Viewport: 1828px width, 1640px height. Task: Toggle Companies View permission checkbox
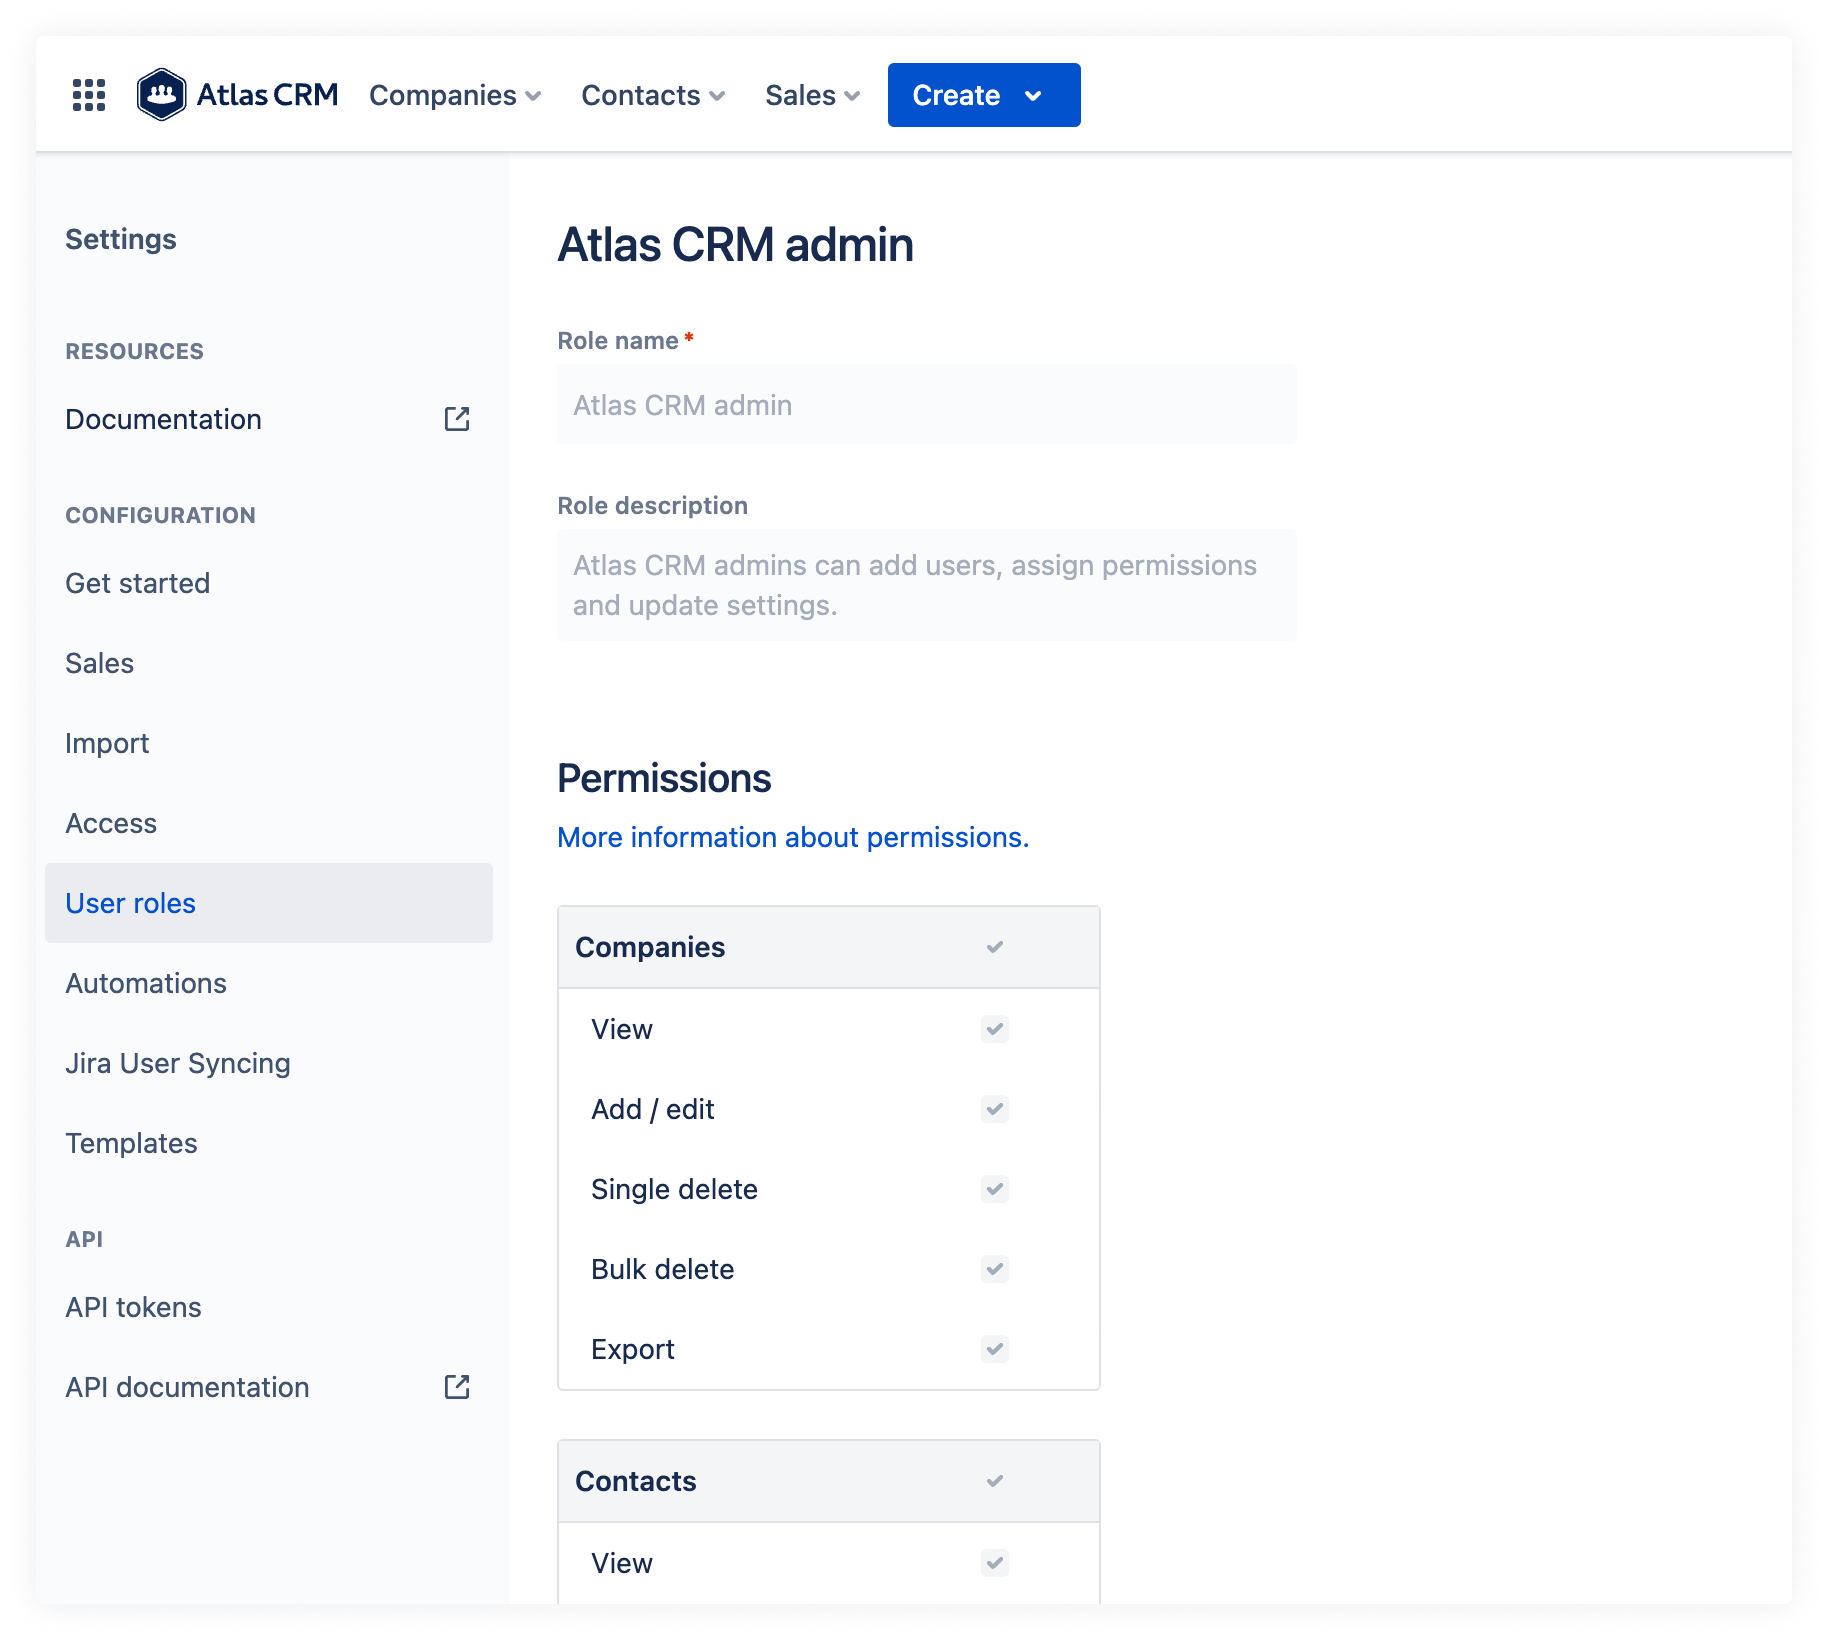click(994, 1029)
